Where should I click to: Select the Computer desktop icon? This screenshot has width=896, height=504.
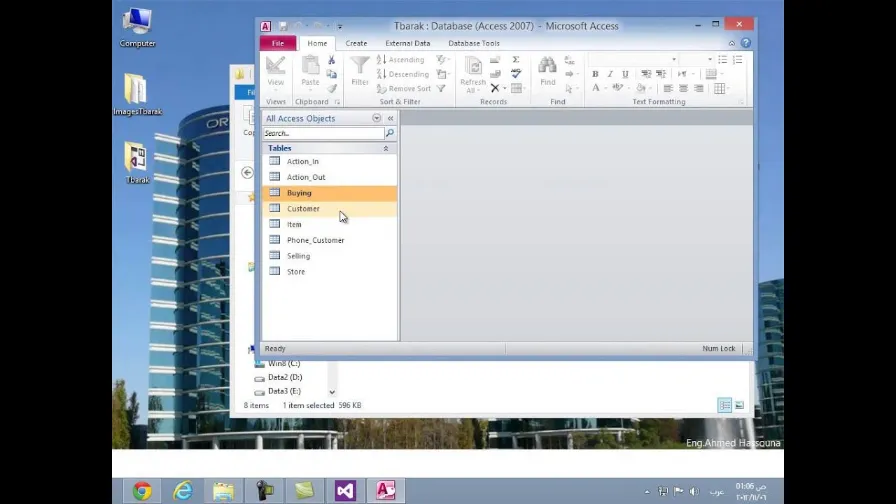137,27
